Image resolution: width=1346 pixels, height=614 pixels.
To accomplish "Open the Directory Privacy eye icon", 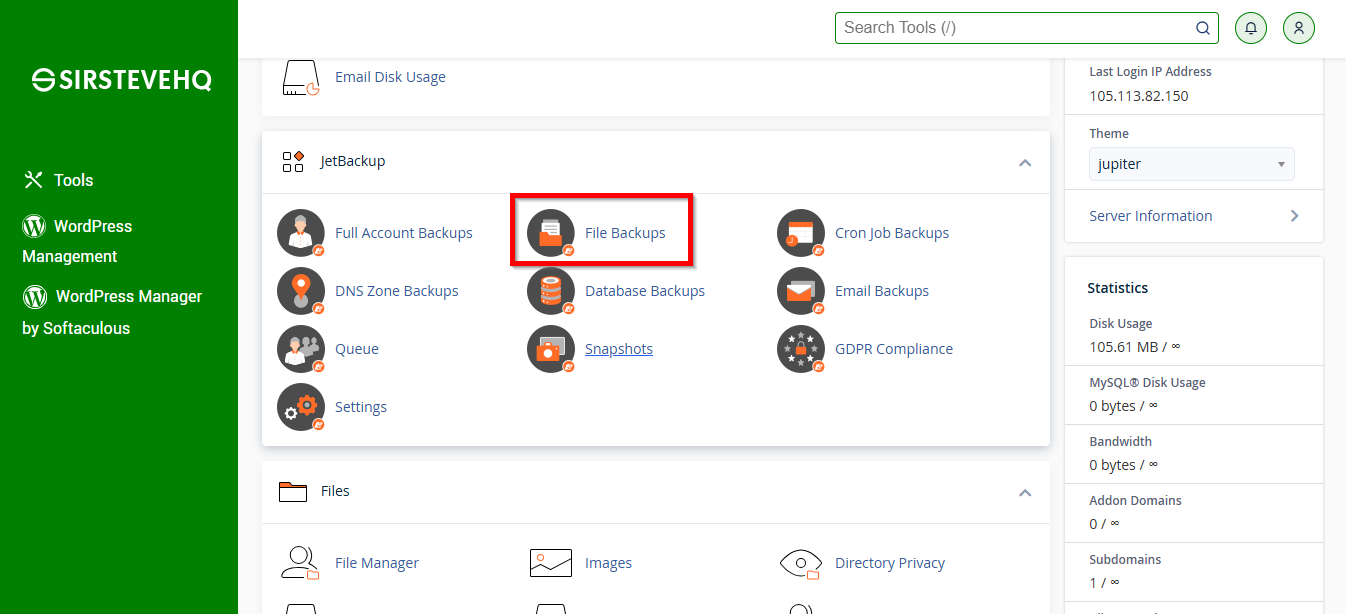I will (x=801, y=563).
